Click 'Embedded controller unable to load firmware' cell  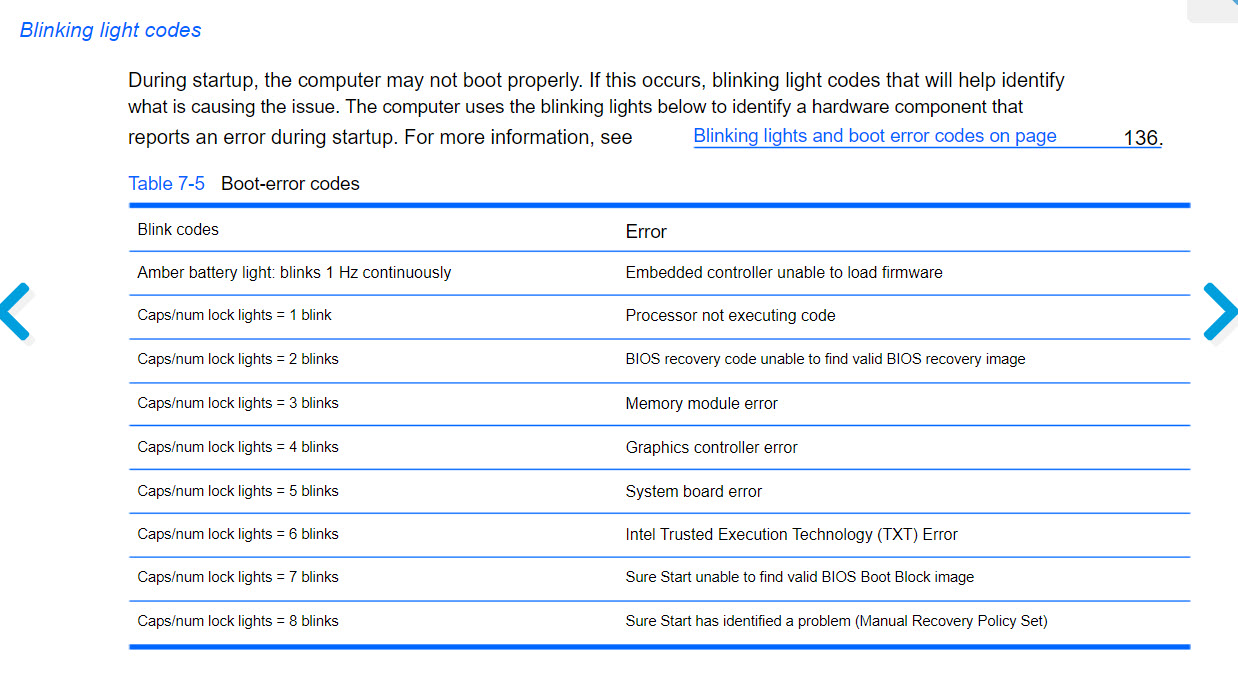(784, 272)
